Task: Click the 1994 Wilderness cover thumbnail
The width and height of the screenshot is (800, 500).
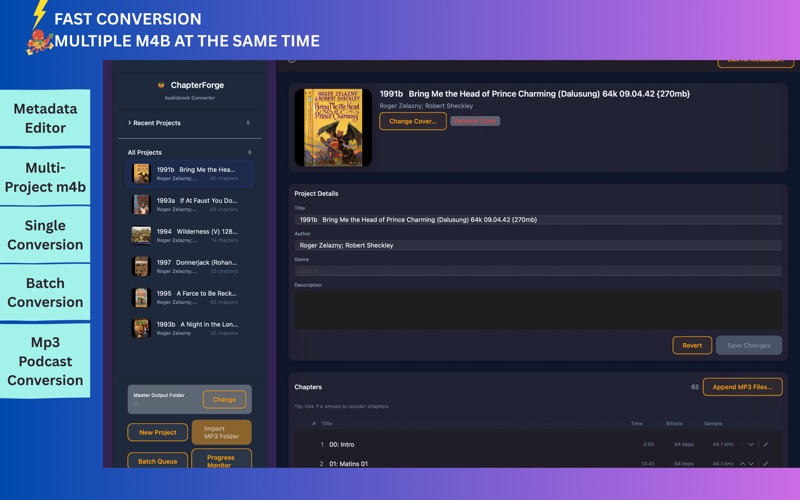Action: [141, 235]
